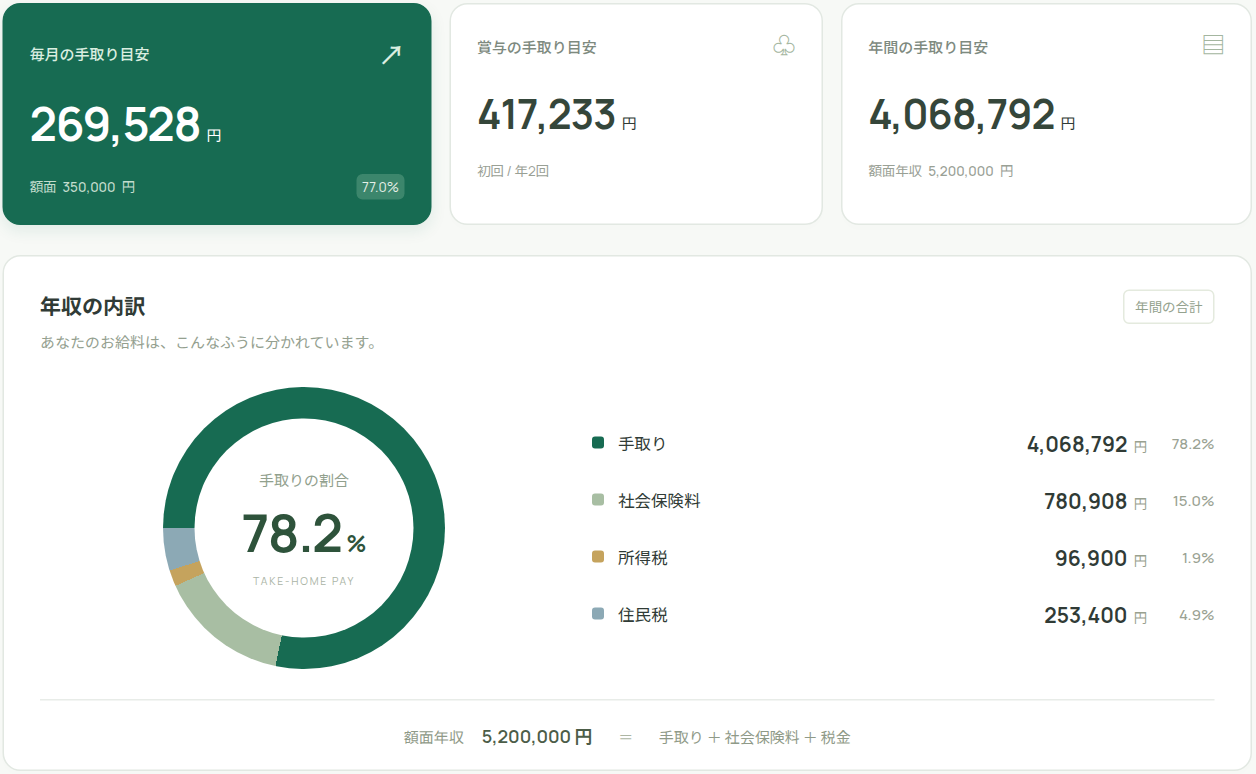Click the 1.9% percentage value
The height and width of the screenshot is (774, 1256).
click(1198, 558)
